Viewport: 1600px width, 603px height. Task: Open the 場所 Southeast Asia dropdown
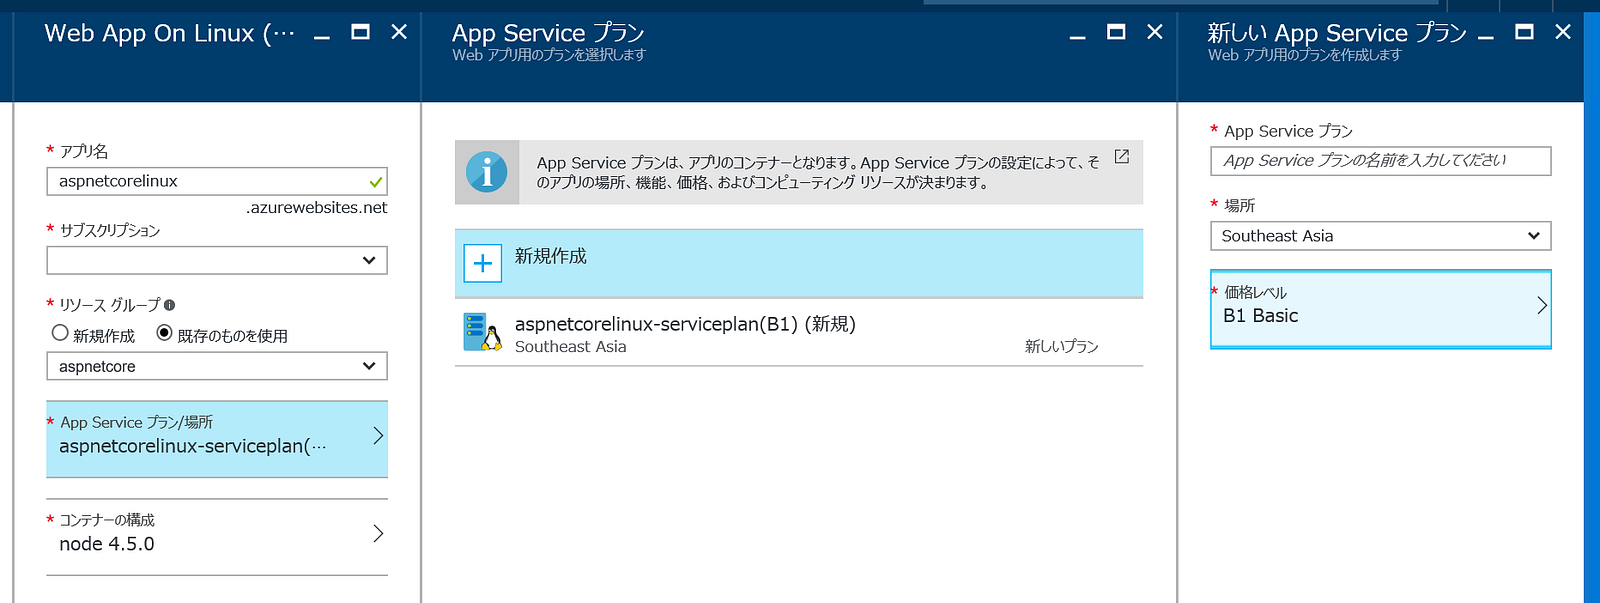tap(1381, 236)
